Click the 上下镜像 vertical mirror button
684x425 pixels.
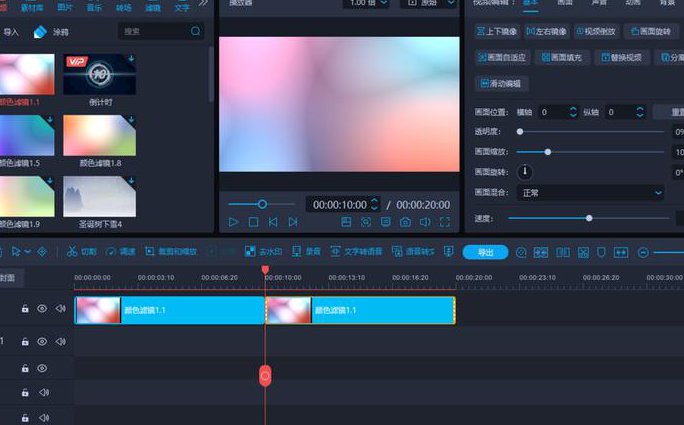click(497, 31)
